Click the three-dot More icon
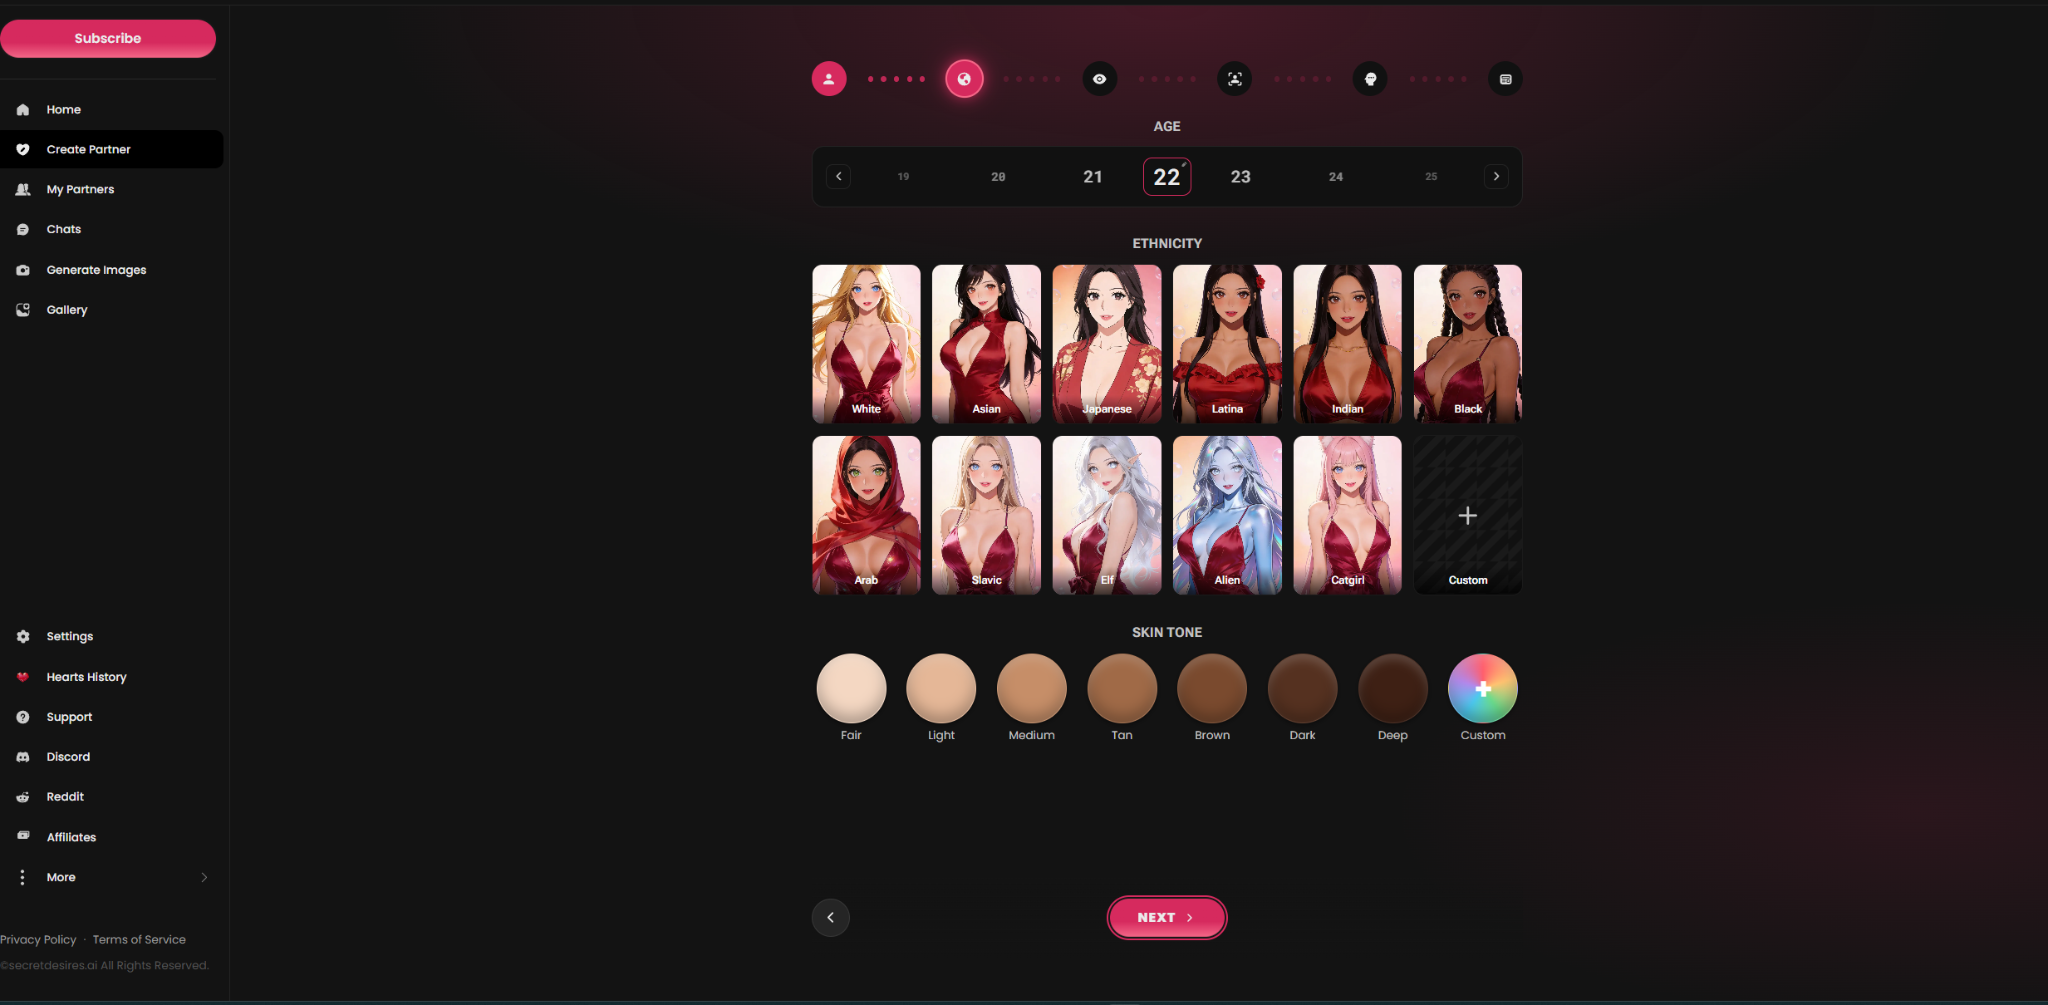The image size is (2048, 1005). (x=22, y=877)
